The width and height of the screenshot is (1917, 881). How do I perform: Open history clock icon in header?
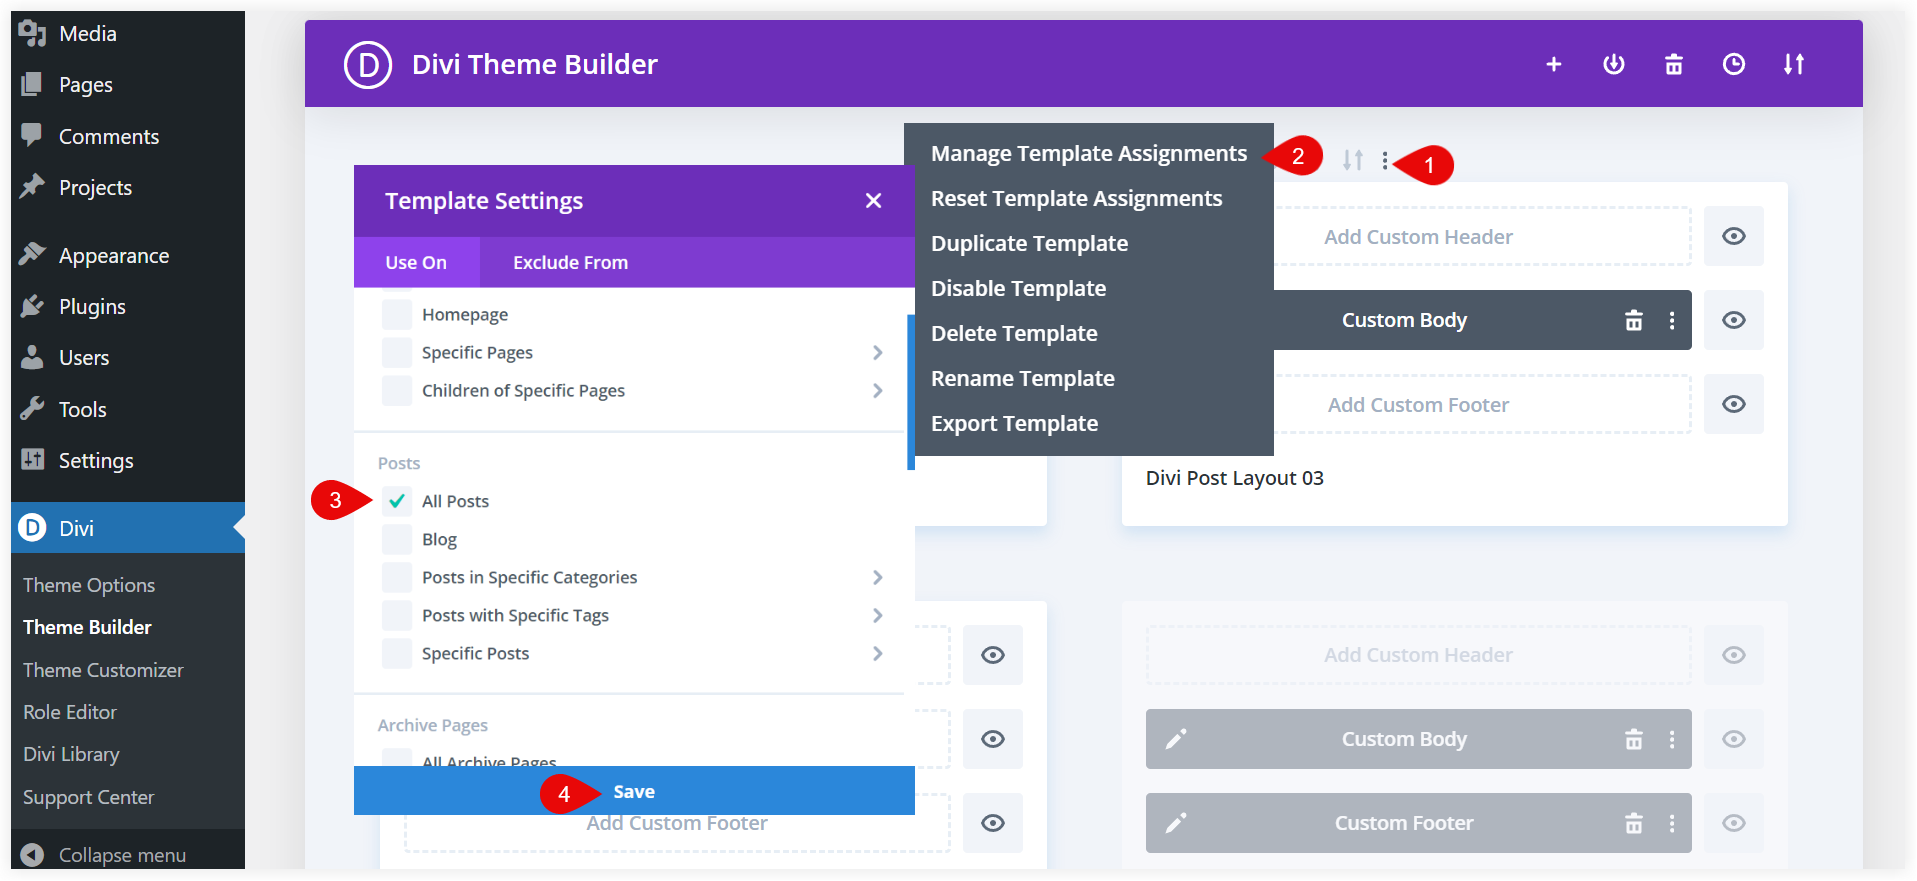coord(1733,64)
